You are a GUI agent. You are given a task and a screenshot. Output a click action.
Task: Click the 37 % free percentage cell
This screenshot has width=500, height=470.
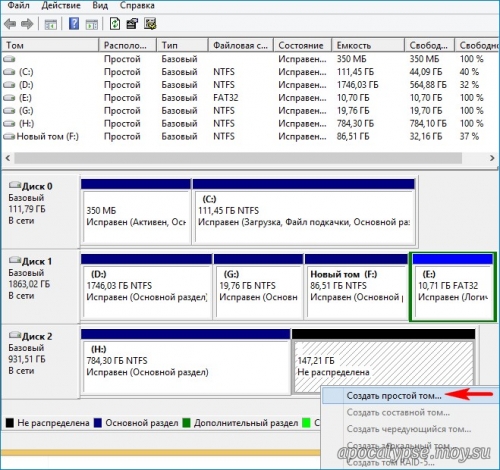pos(469,137)
